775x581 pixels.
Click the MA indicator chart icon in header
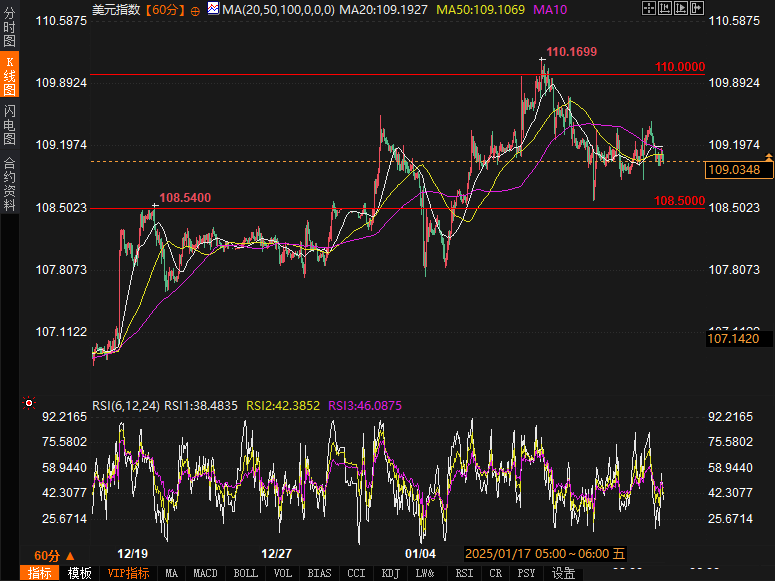click(213, 8)
